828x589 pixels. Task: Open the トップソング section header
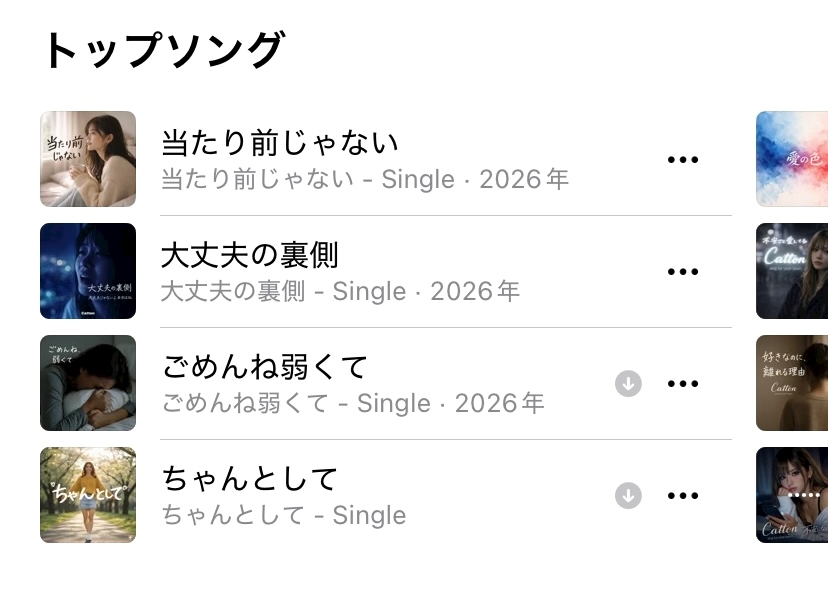[163, 50]
